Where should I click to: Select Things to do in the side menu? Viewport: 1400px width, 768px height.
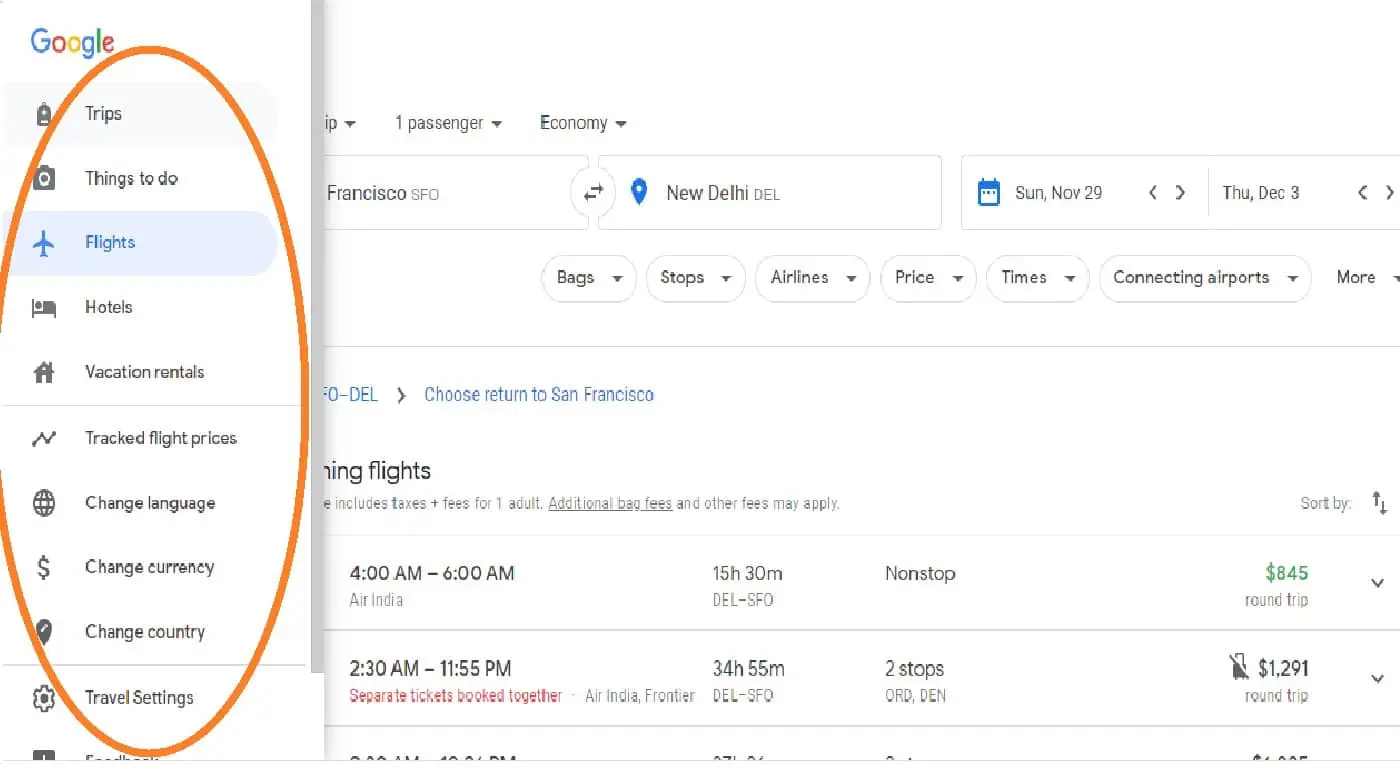click(x=138, y=179)
